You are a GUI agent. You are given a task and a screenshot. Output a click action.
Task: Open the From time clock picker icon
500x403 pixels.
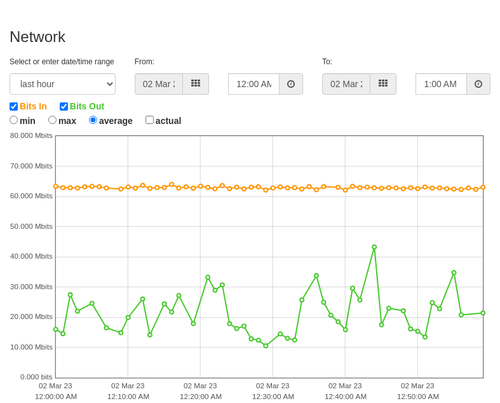291,84
